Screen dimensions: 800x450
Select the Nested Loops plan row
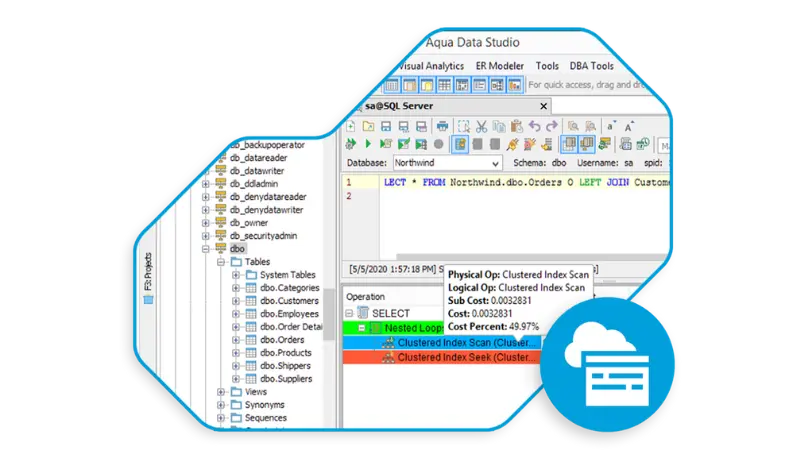click(x=394, y=328)
